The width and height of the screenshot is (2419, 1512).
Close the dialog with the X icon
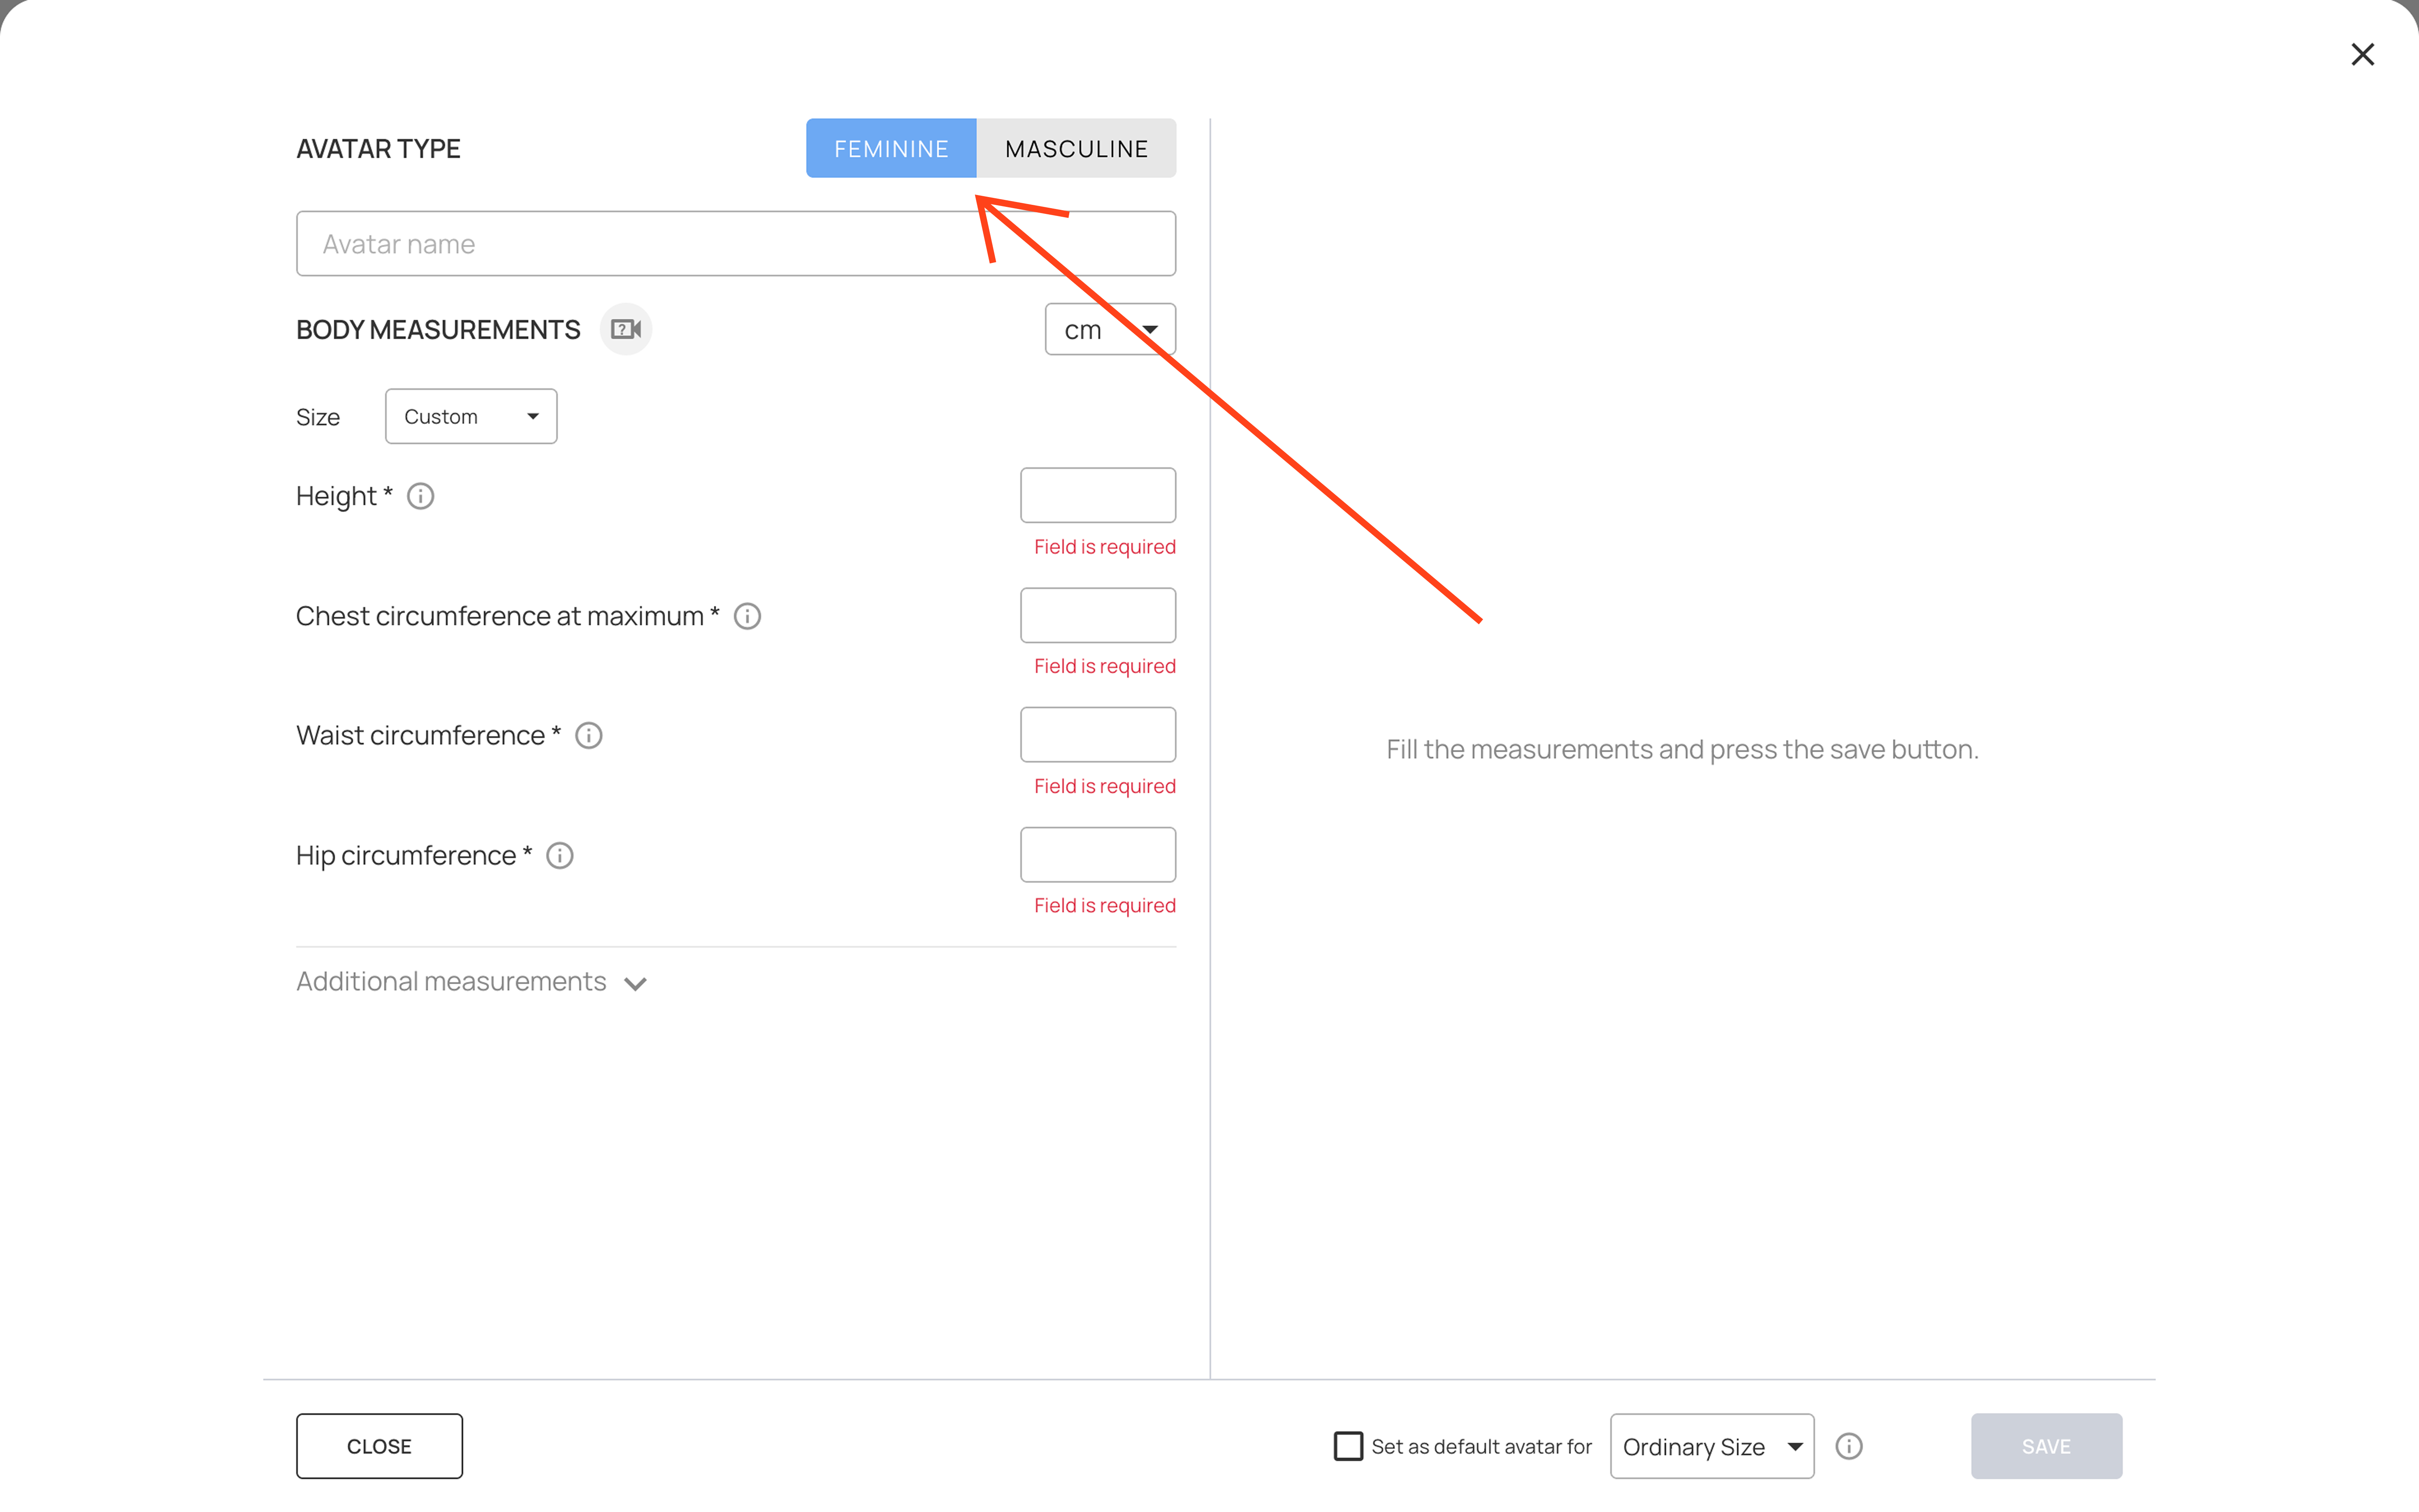pyautogui.click(x=2362, y=54)
